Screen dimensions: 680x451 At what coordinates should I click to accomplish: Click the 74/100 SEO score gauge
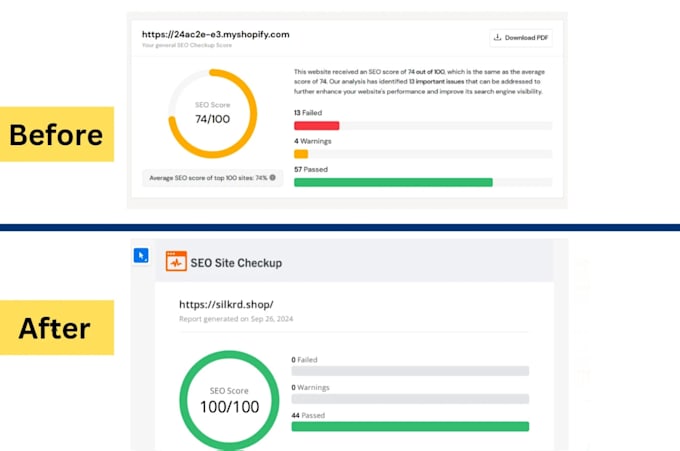pos(212,114)
